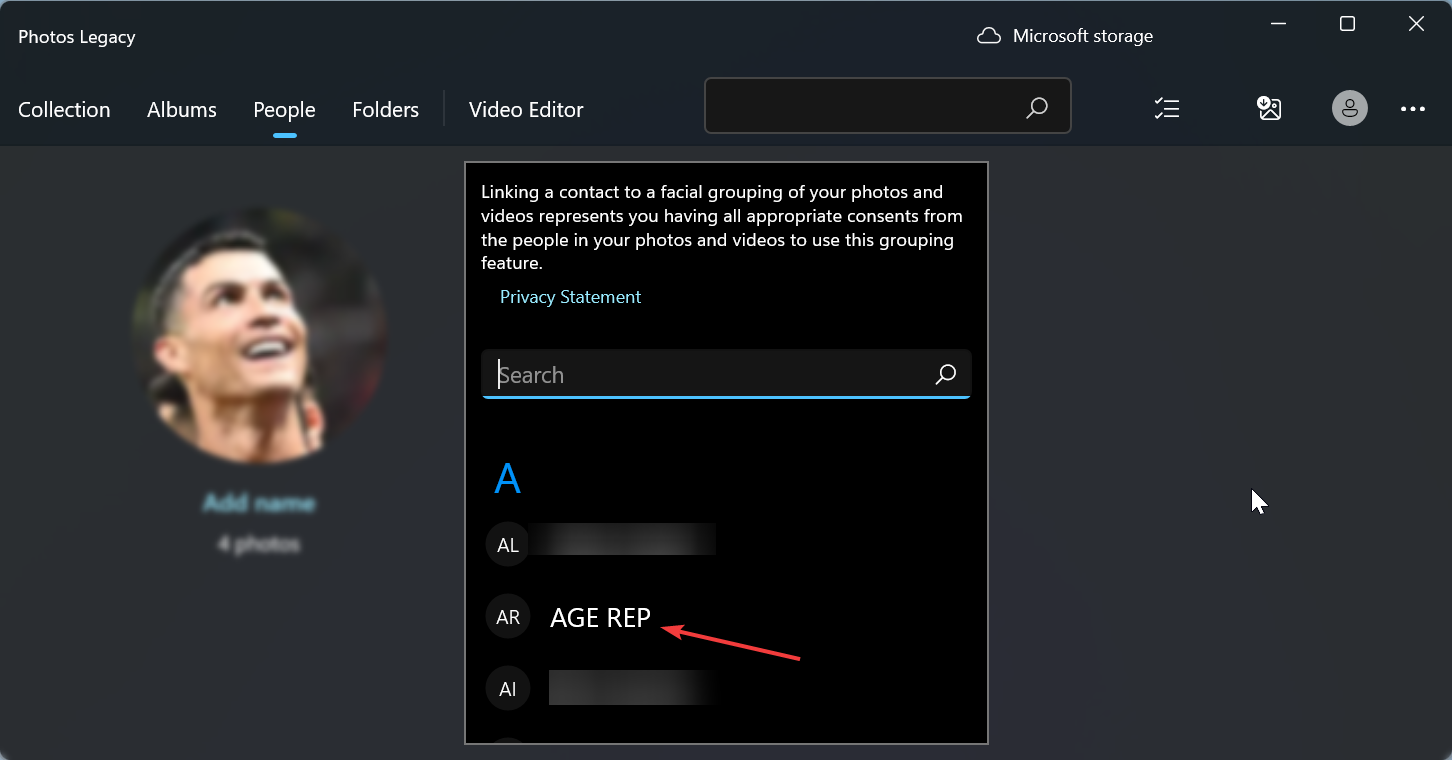
Task: Open the account profile icon
Action: click(1349, 109)
